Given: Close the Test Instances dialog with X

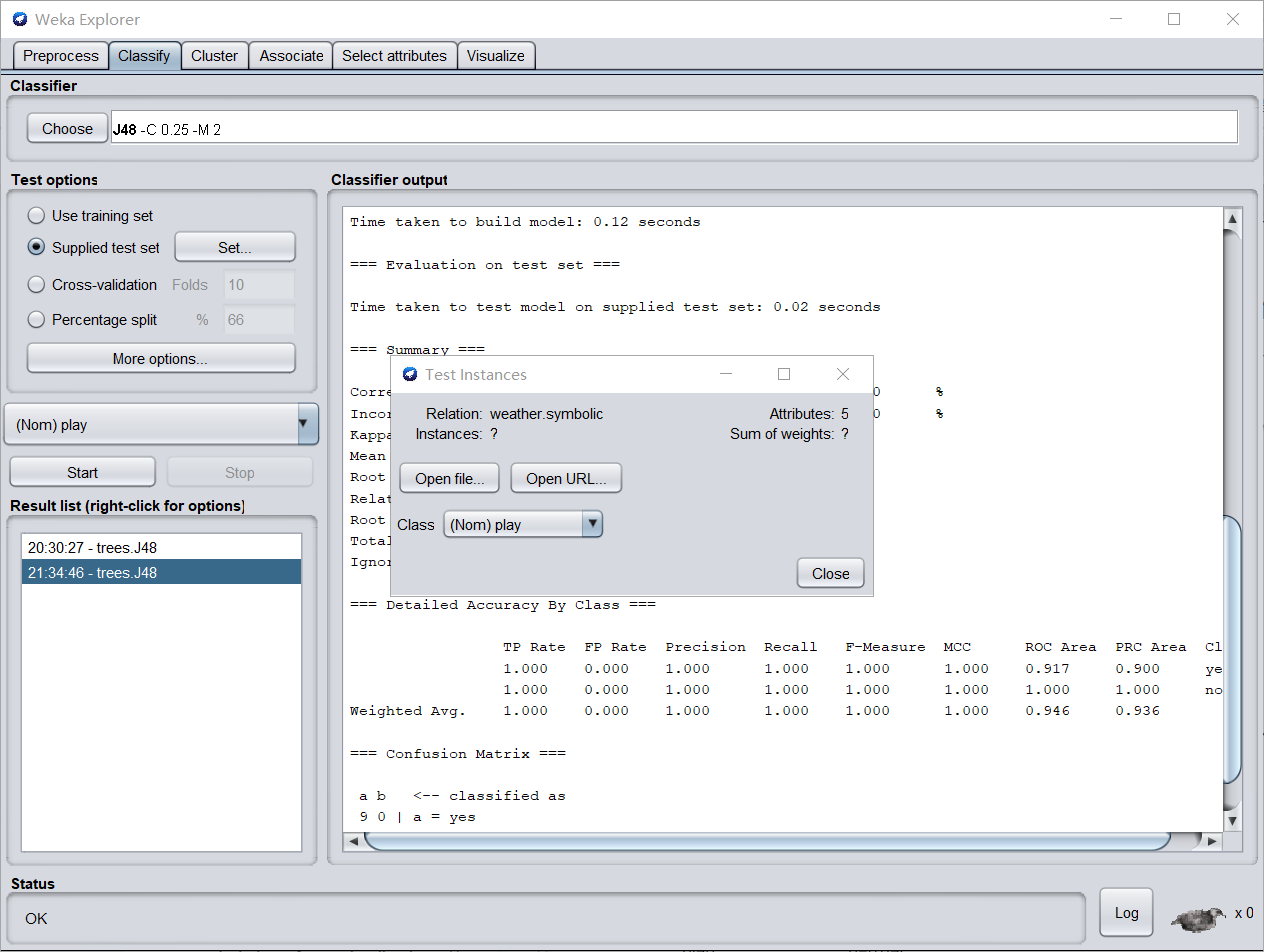Looking at the screenshot, I should click(843, 374).
